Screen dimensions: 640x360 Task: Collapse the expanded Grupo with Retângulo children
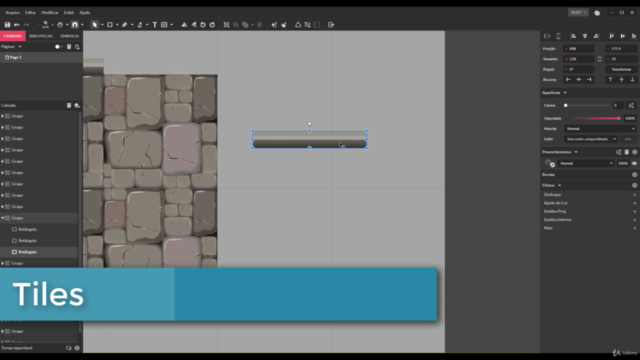coord(3,218)
